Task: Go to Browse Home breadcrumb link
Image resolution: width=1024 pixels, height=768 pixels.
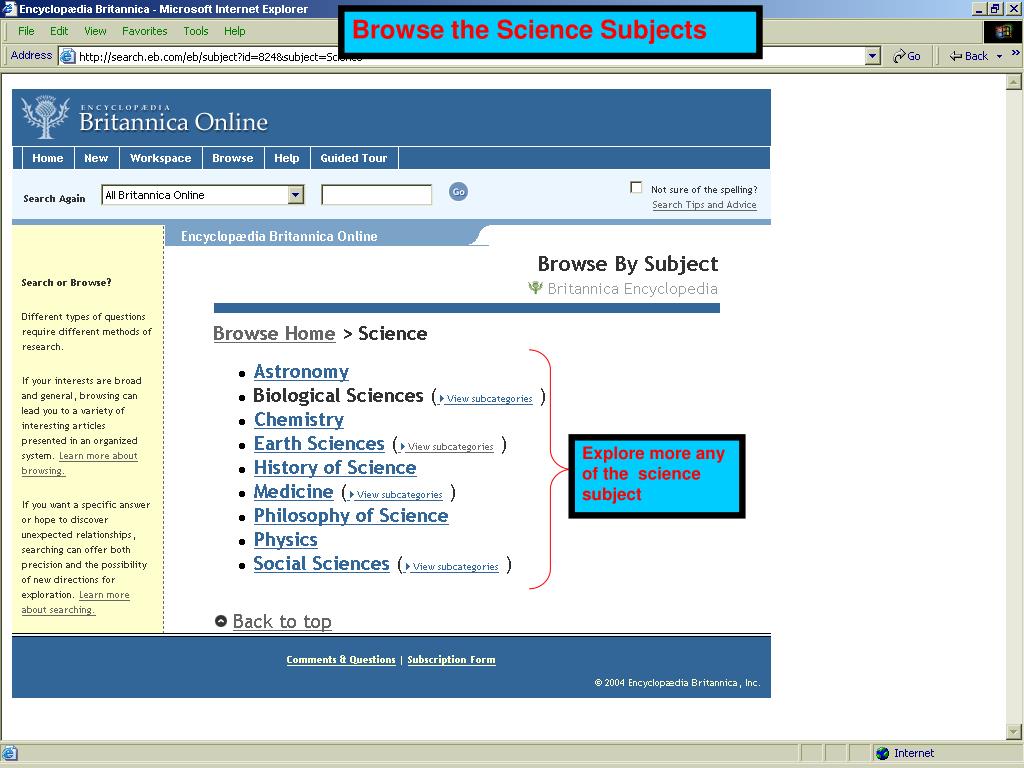Action: click(x=274, y=334)
